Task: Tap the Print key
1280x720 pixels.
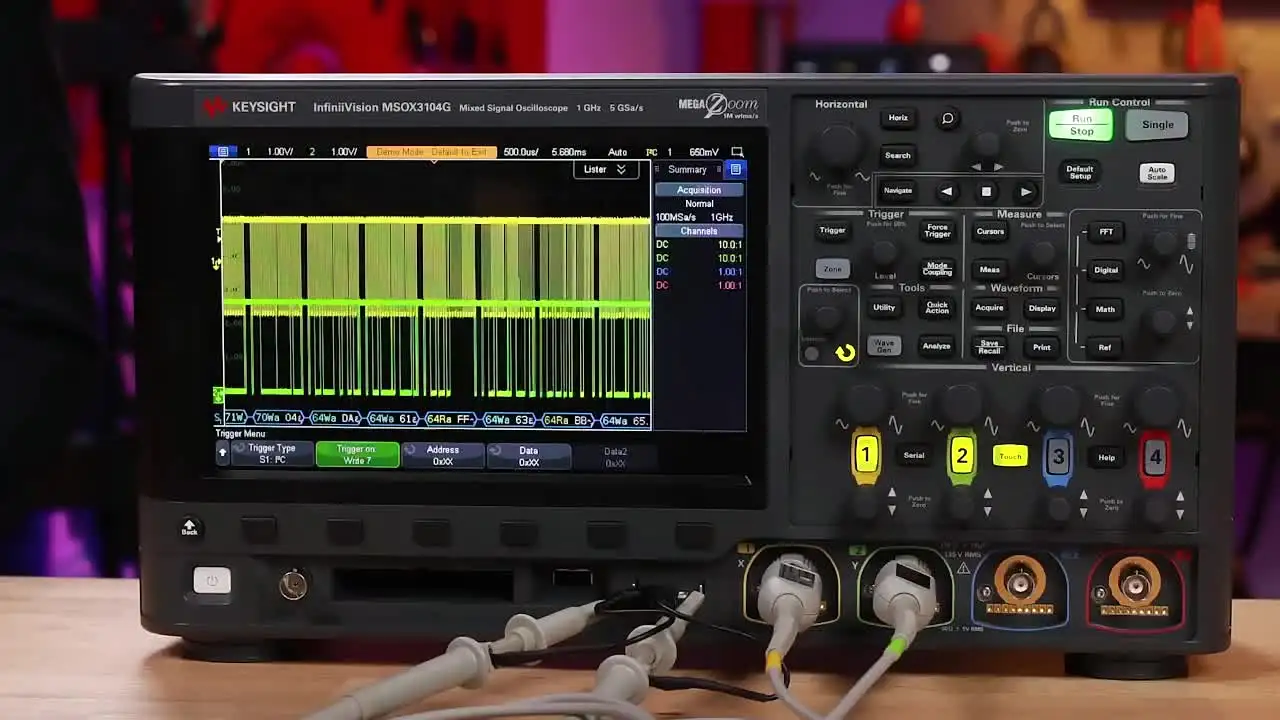Action: click(1042, 347)
